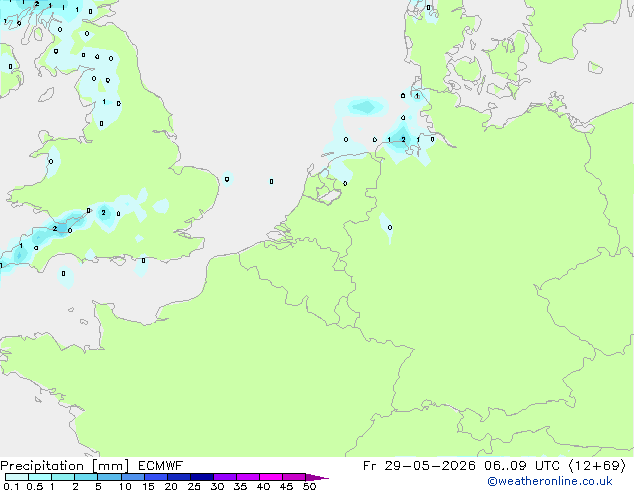
Task: Click the 35 to 40 mm legend swatch
Action: point(248,477)
